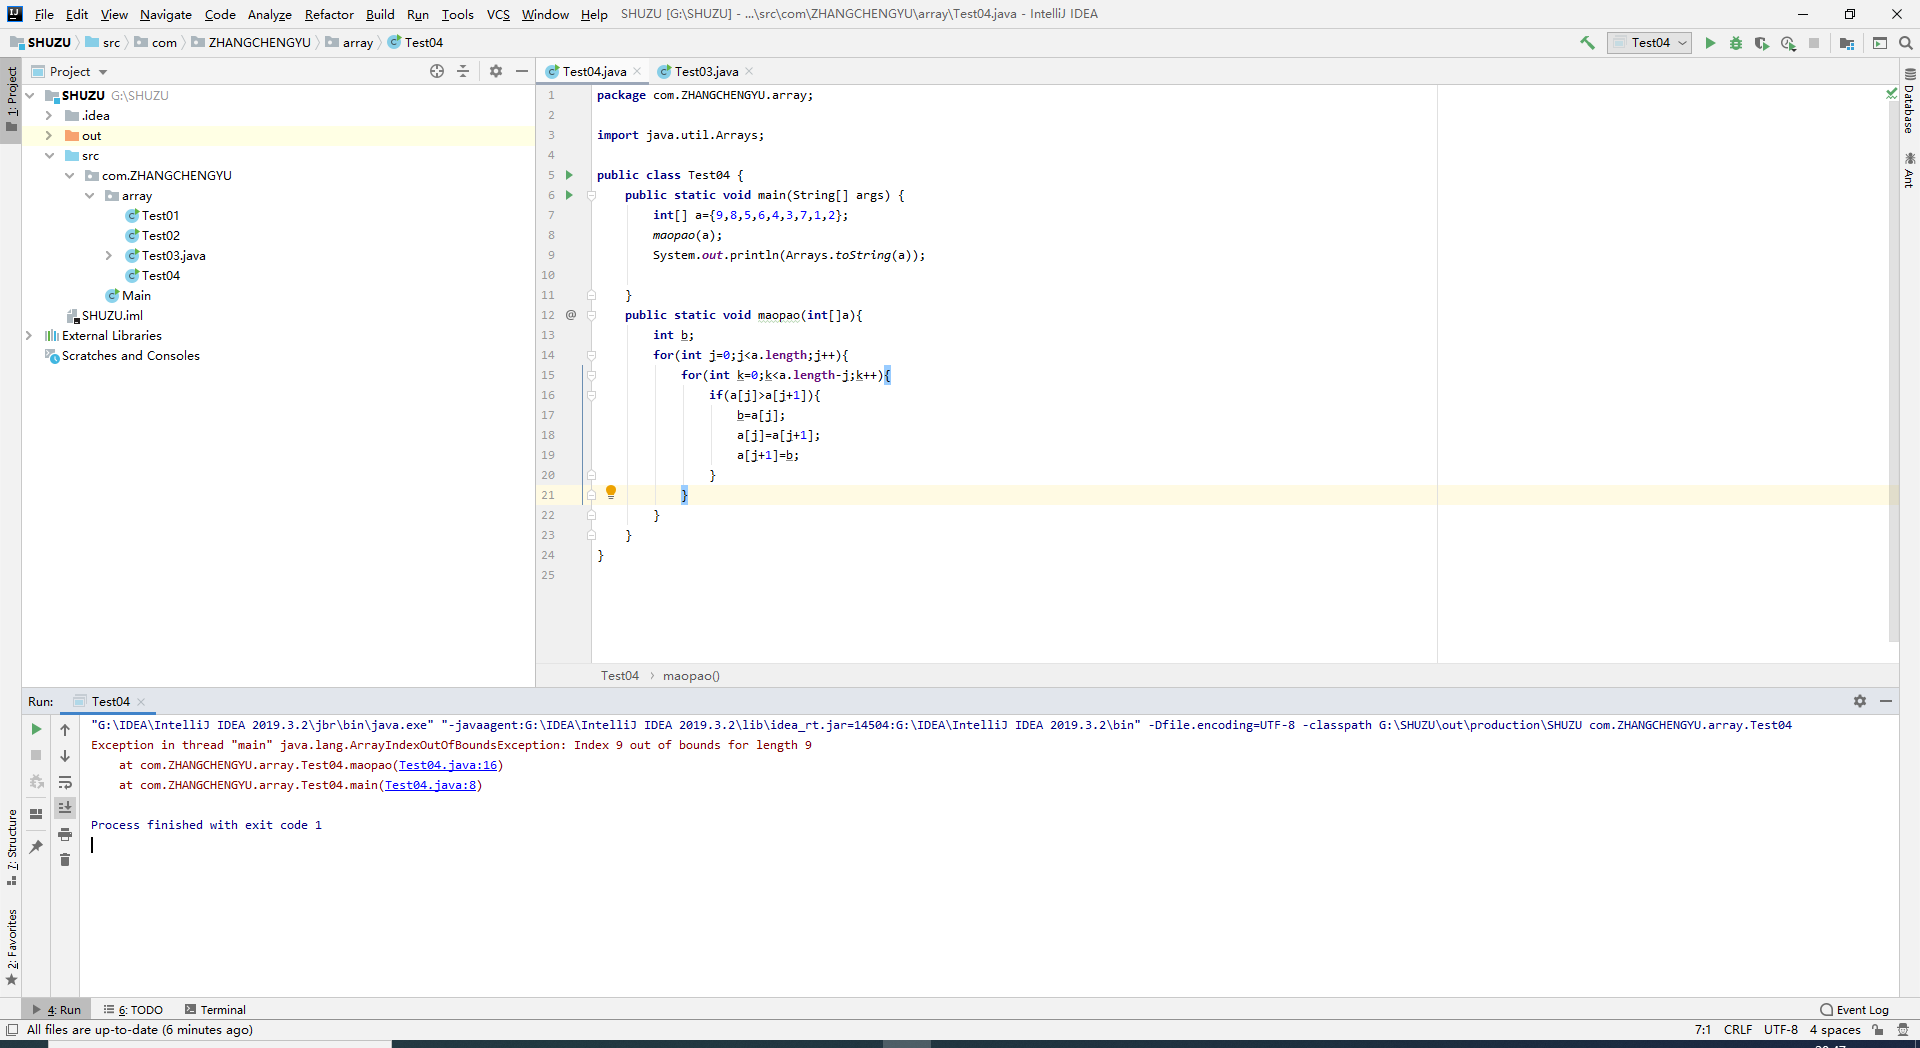
Task: Hide the Run tool window
Action: (x=1886, y=701)
